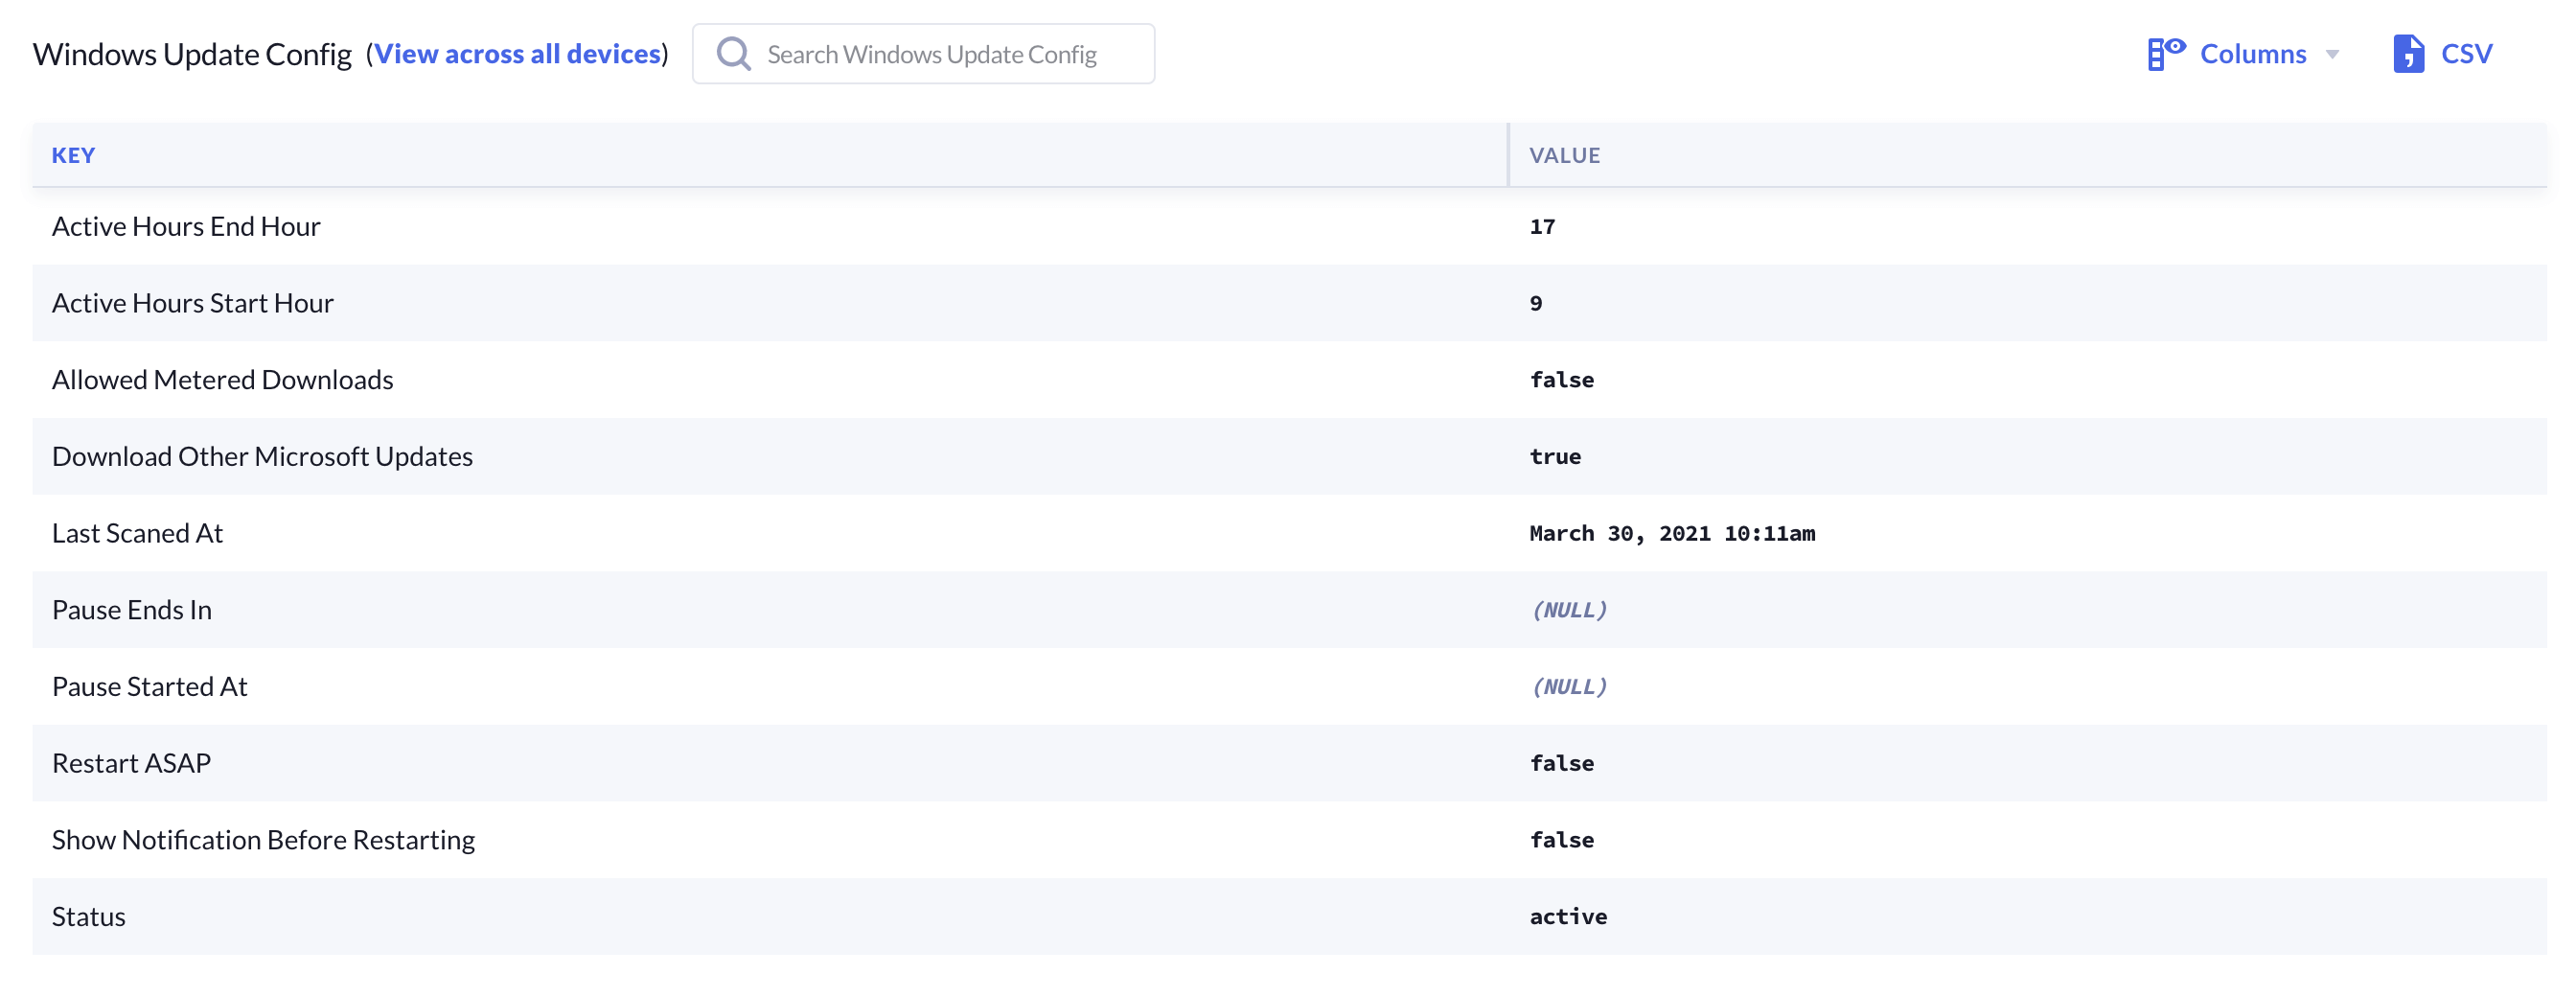Click the Columns visibility icon
This screenshot has height=997, width=2576.
click(x=2165, y=54)
